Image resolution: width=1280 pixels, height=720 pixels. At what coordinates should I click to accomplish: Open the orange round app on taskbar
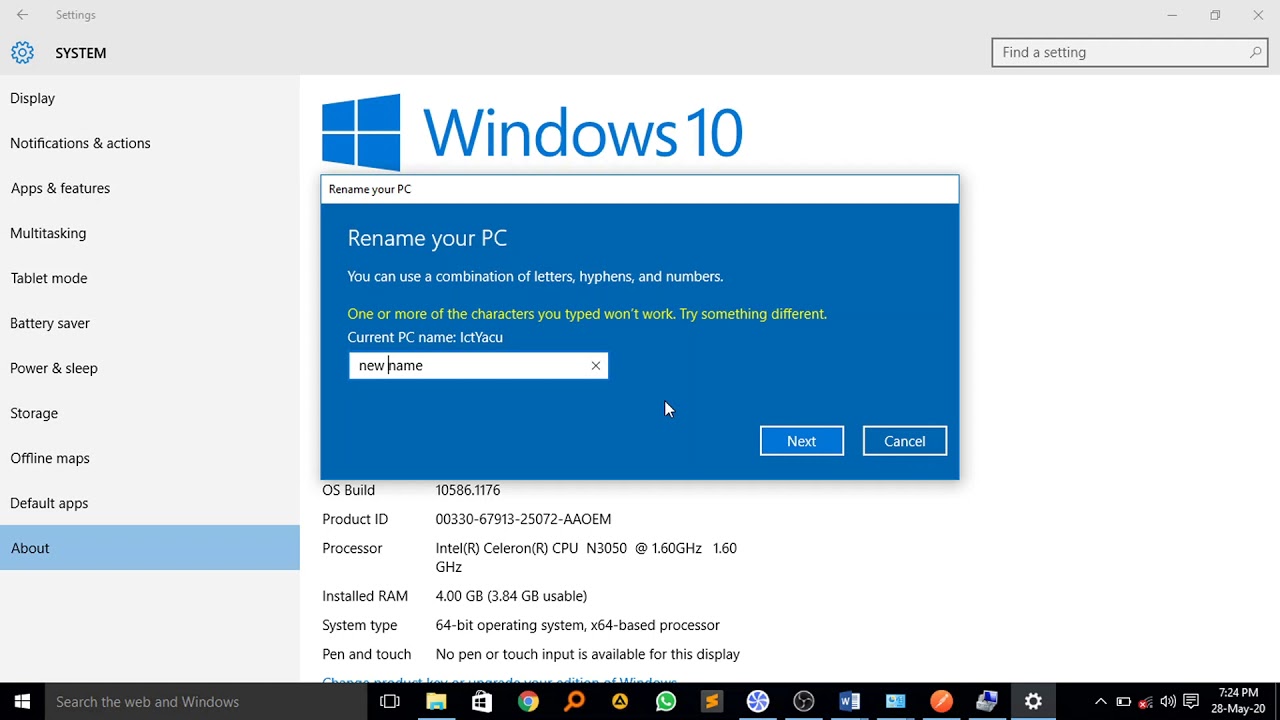tap(942, 702)
